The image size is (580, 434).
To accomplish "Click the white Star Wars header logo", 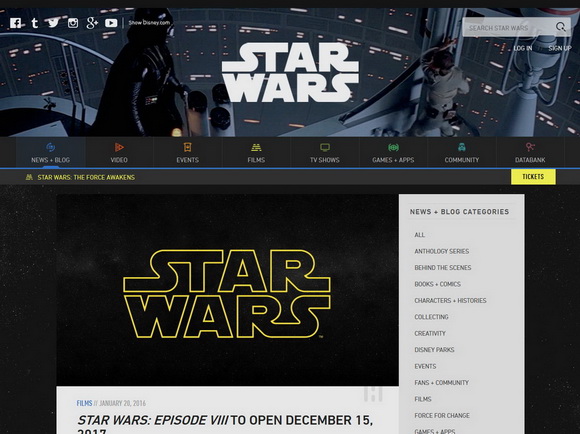I will (x=290, y=72).
